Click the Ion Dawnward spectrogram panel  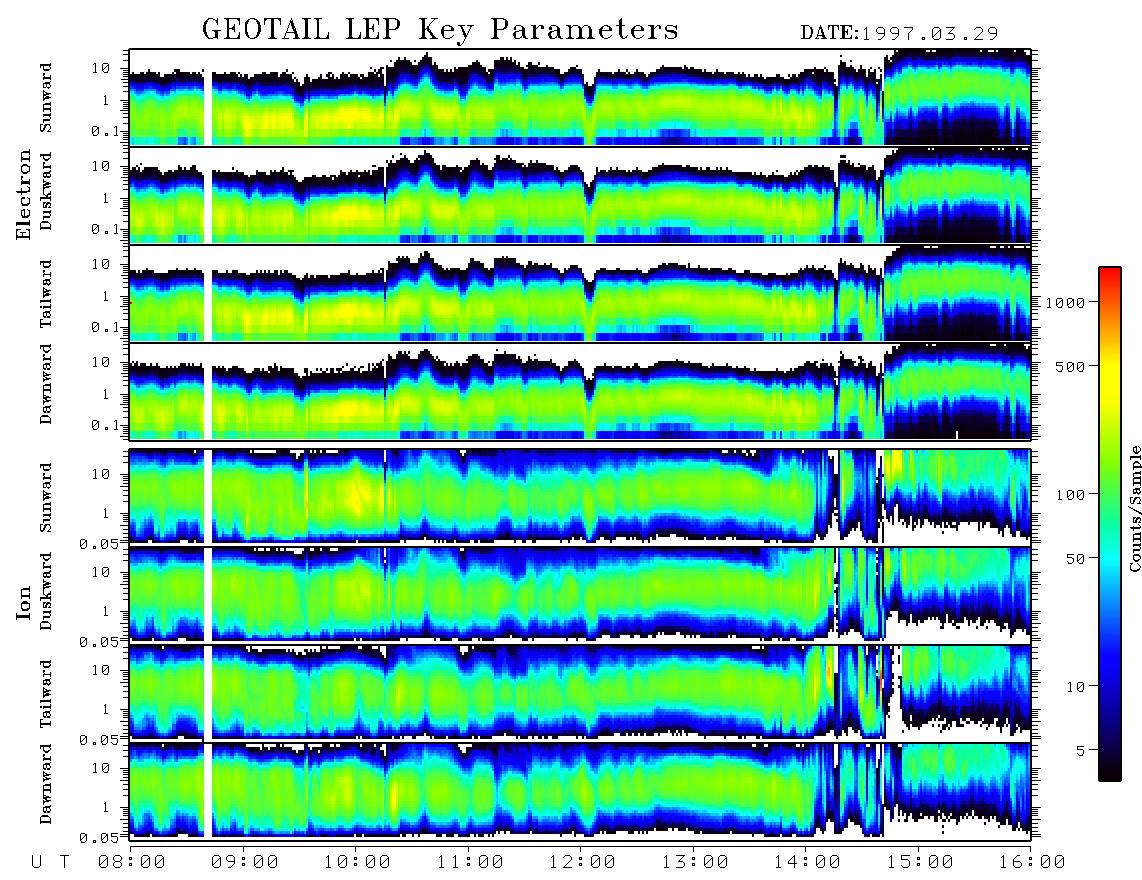point(580,790)
